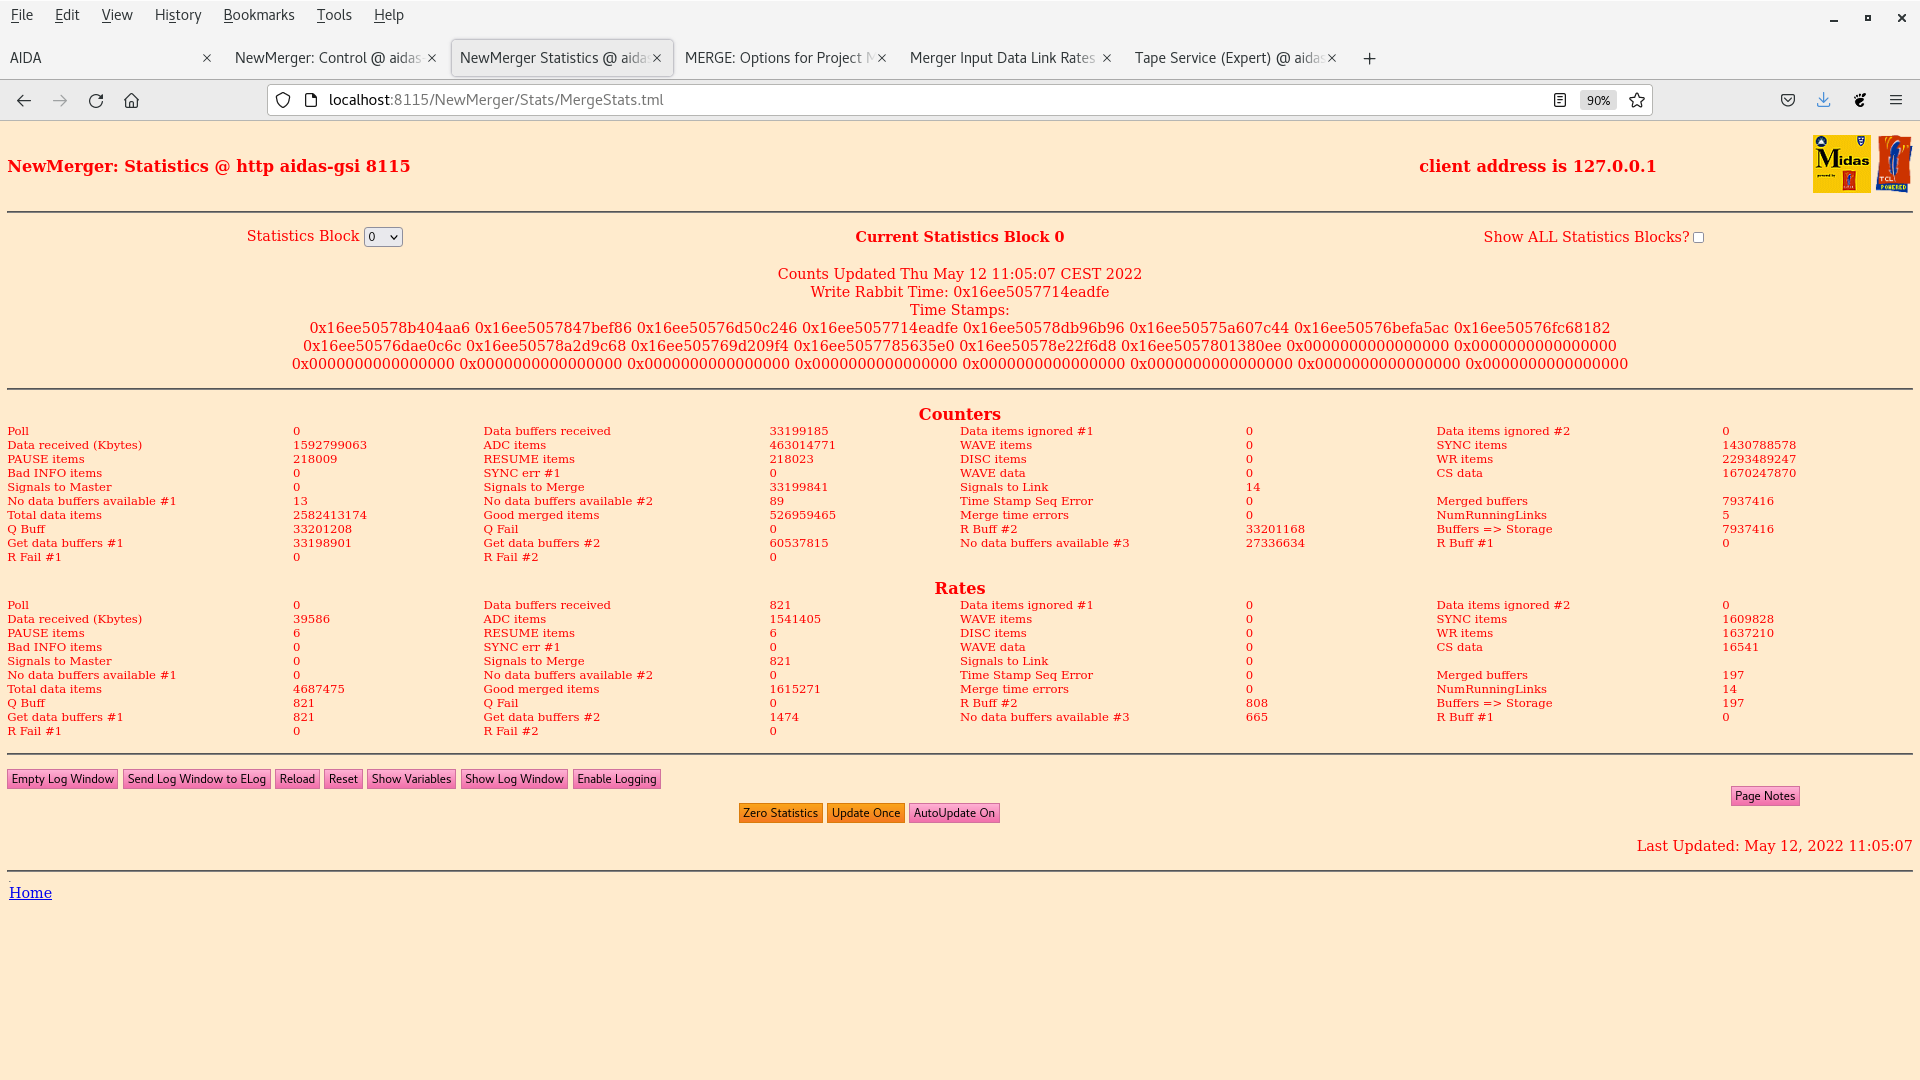
Task: Open the browser home page icon
Action: tap(131, 100)
